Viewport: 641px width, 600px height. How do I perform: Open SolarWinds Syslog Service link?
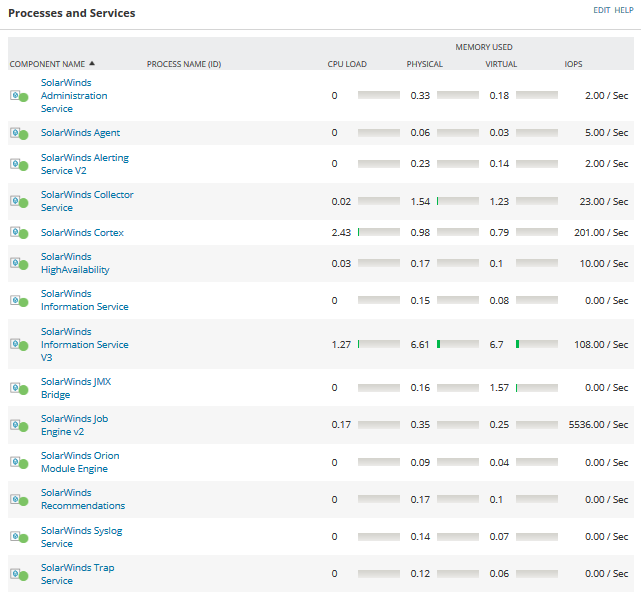[81, 537]
